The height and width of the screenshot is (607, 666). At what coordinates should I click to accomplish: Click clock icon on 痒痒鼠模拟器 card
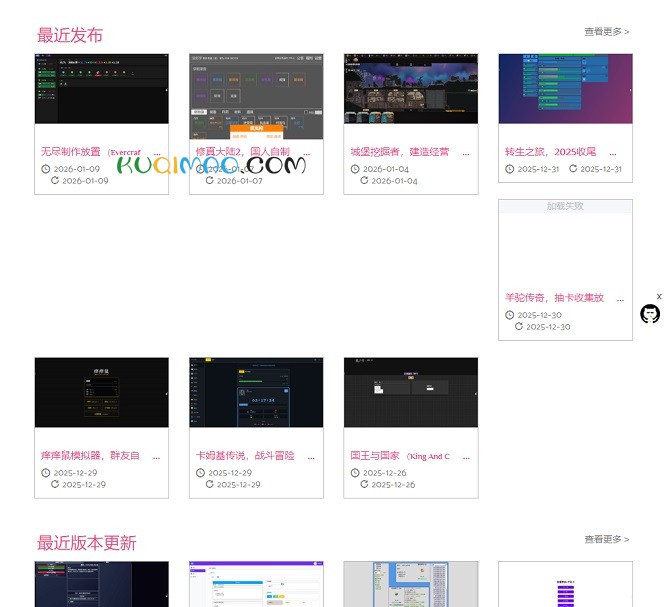pyautogui.click(x=45, y=473)
